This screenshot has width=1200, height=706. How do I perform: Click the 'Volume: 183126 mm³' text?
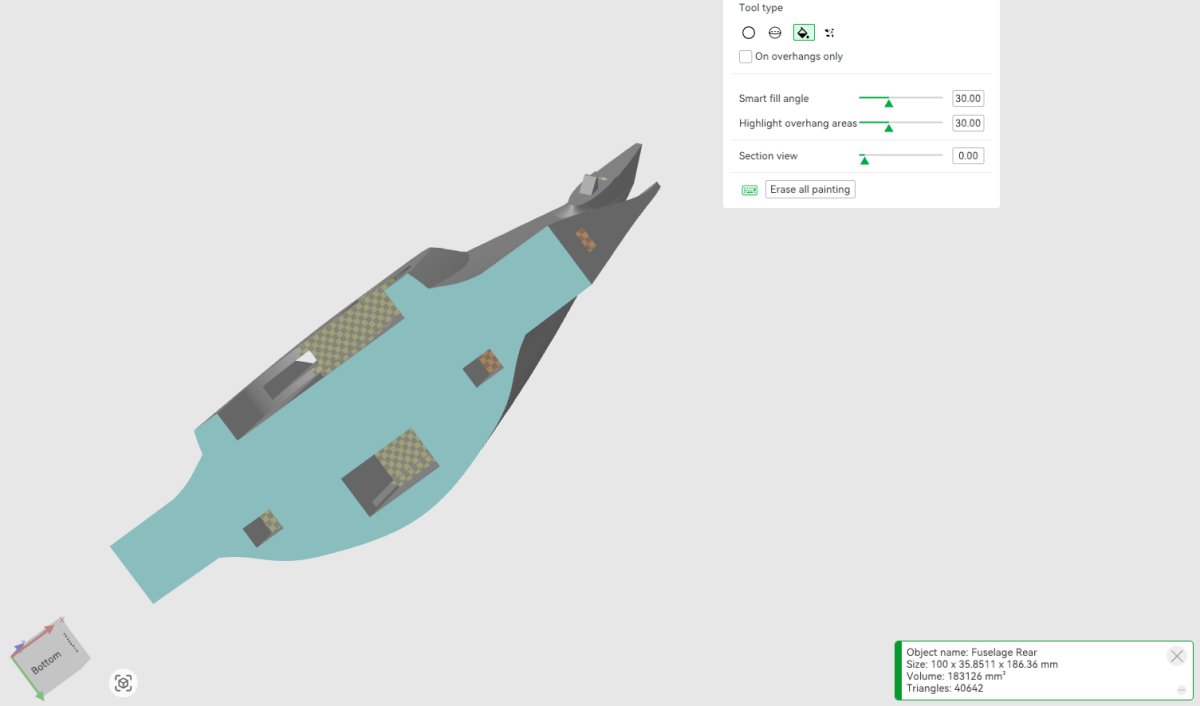click(x=955, y=676)
